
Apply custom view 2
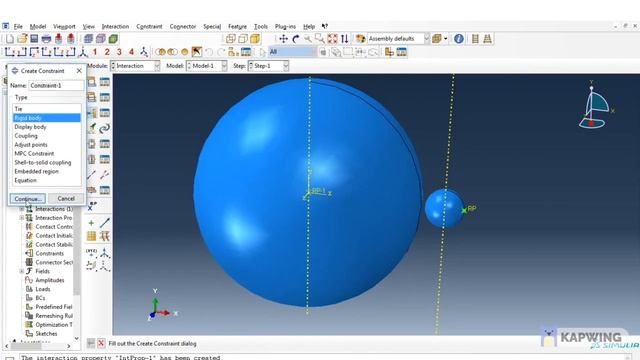point(107,52)
